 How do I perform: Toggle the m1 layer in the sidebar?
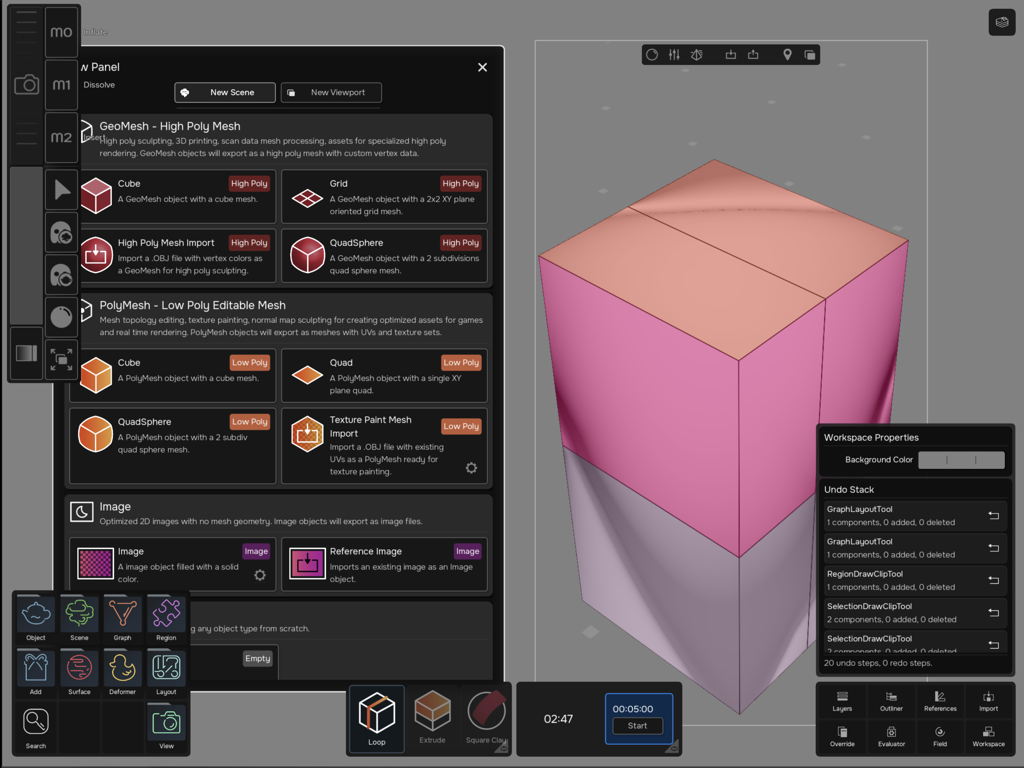61,84
